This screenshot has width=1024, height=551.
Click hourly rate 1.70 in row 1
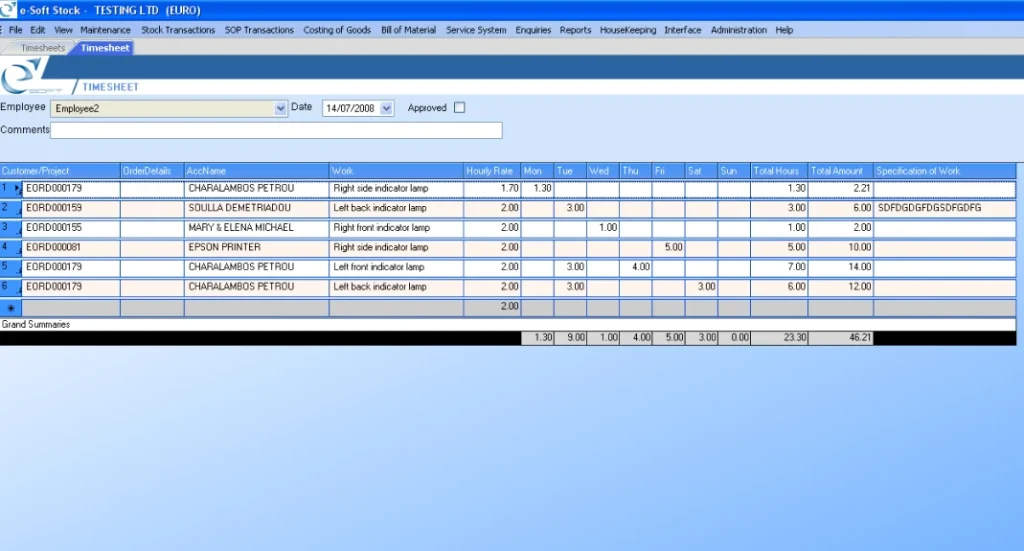tap(492, 189)
